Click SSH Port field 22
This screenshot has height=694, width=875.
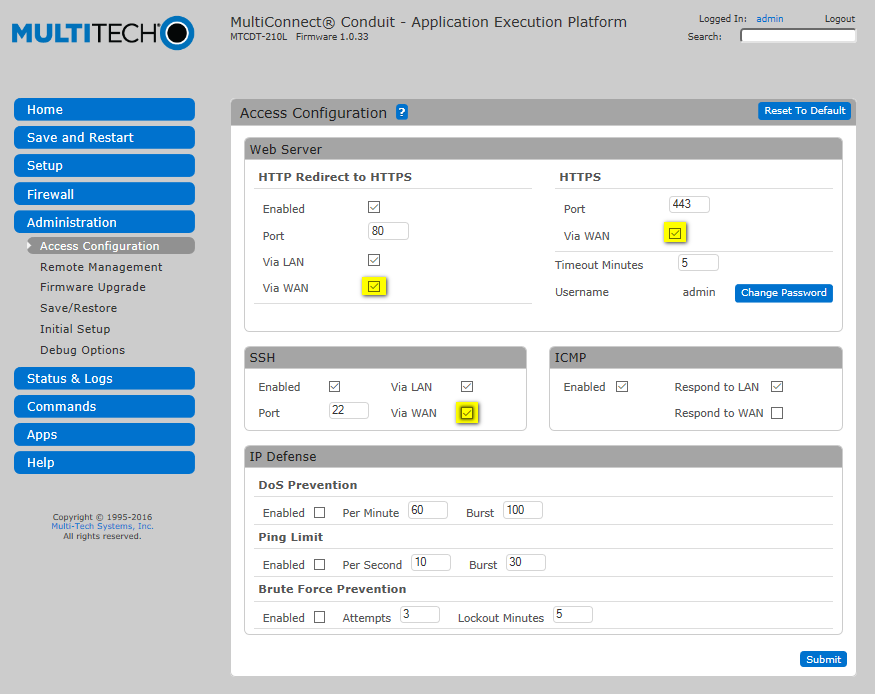point(349,410)
